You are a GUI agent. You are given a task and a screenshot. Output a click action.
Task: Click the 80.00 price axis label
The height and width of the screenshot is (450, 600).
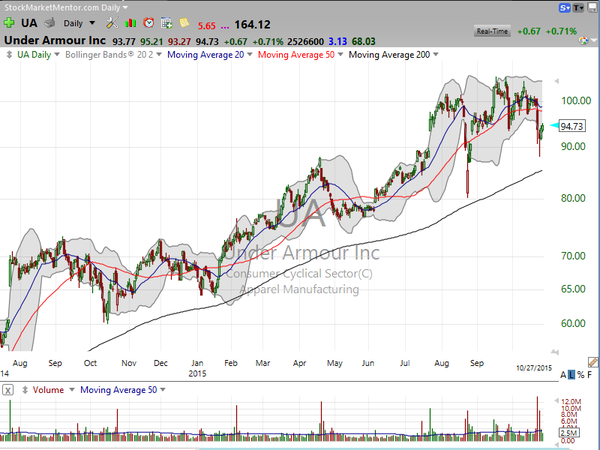tap(573, 198)
